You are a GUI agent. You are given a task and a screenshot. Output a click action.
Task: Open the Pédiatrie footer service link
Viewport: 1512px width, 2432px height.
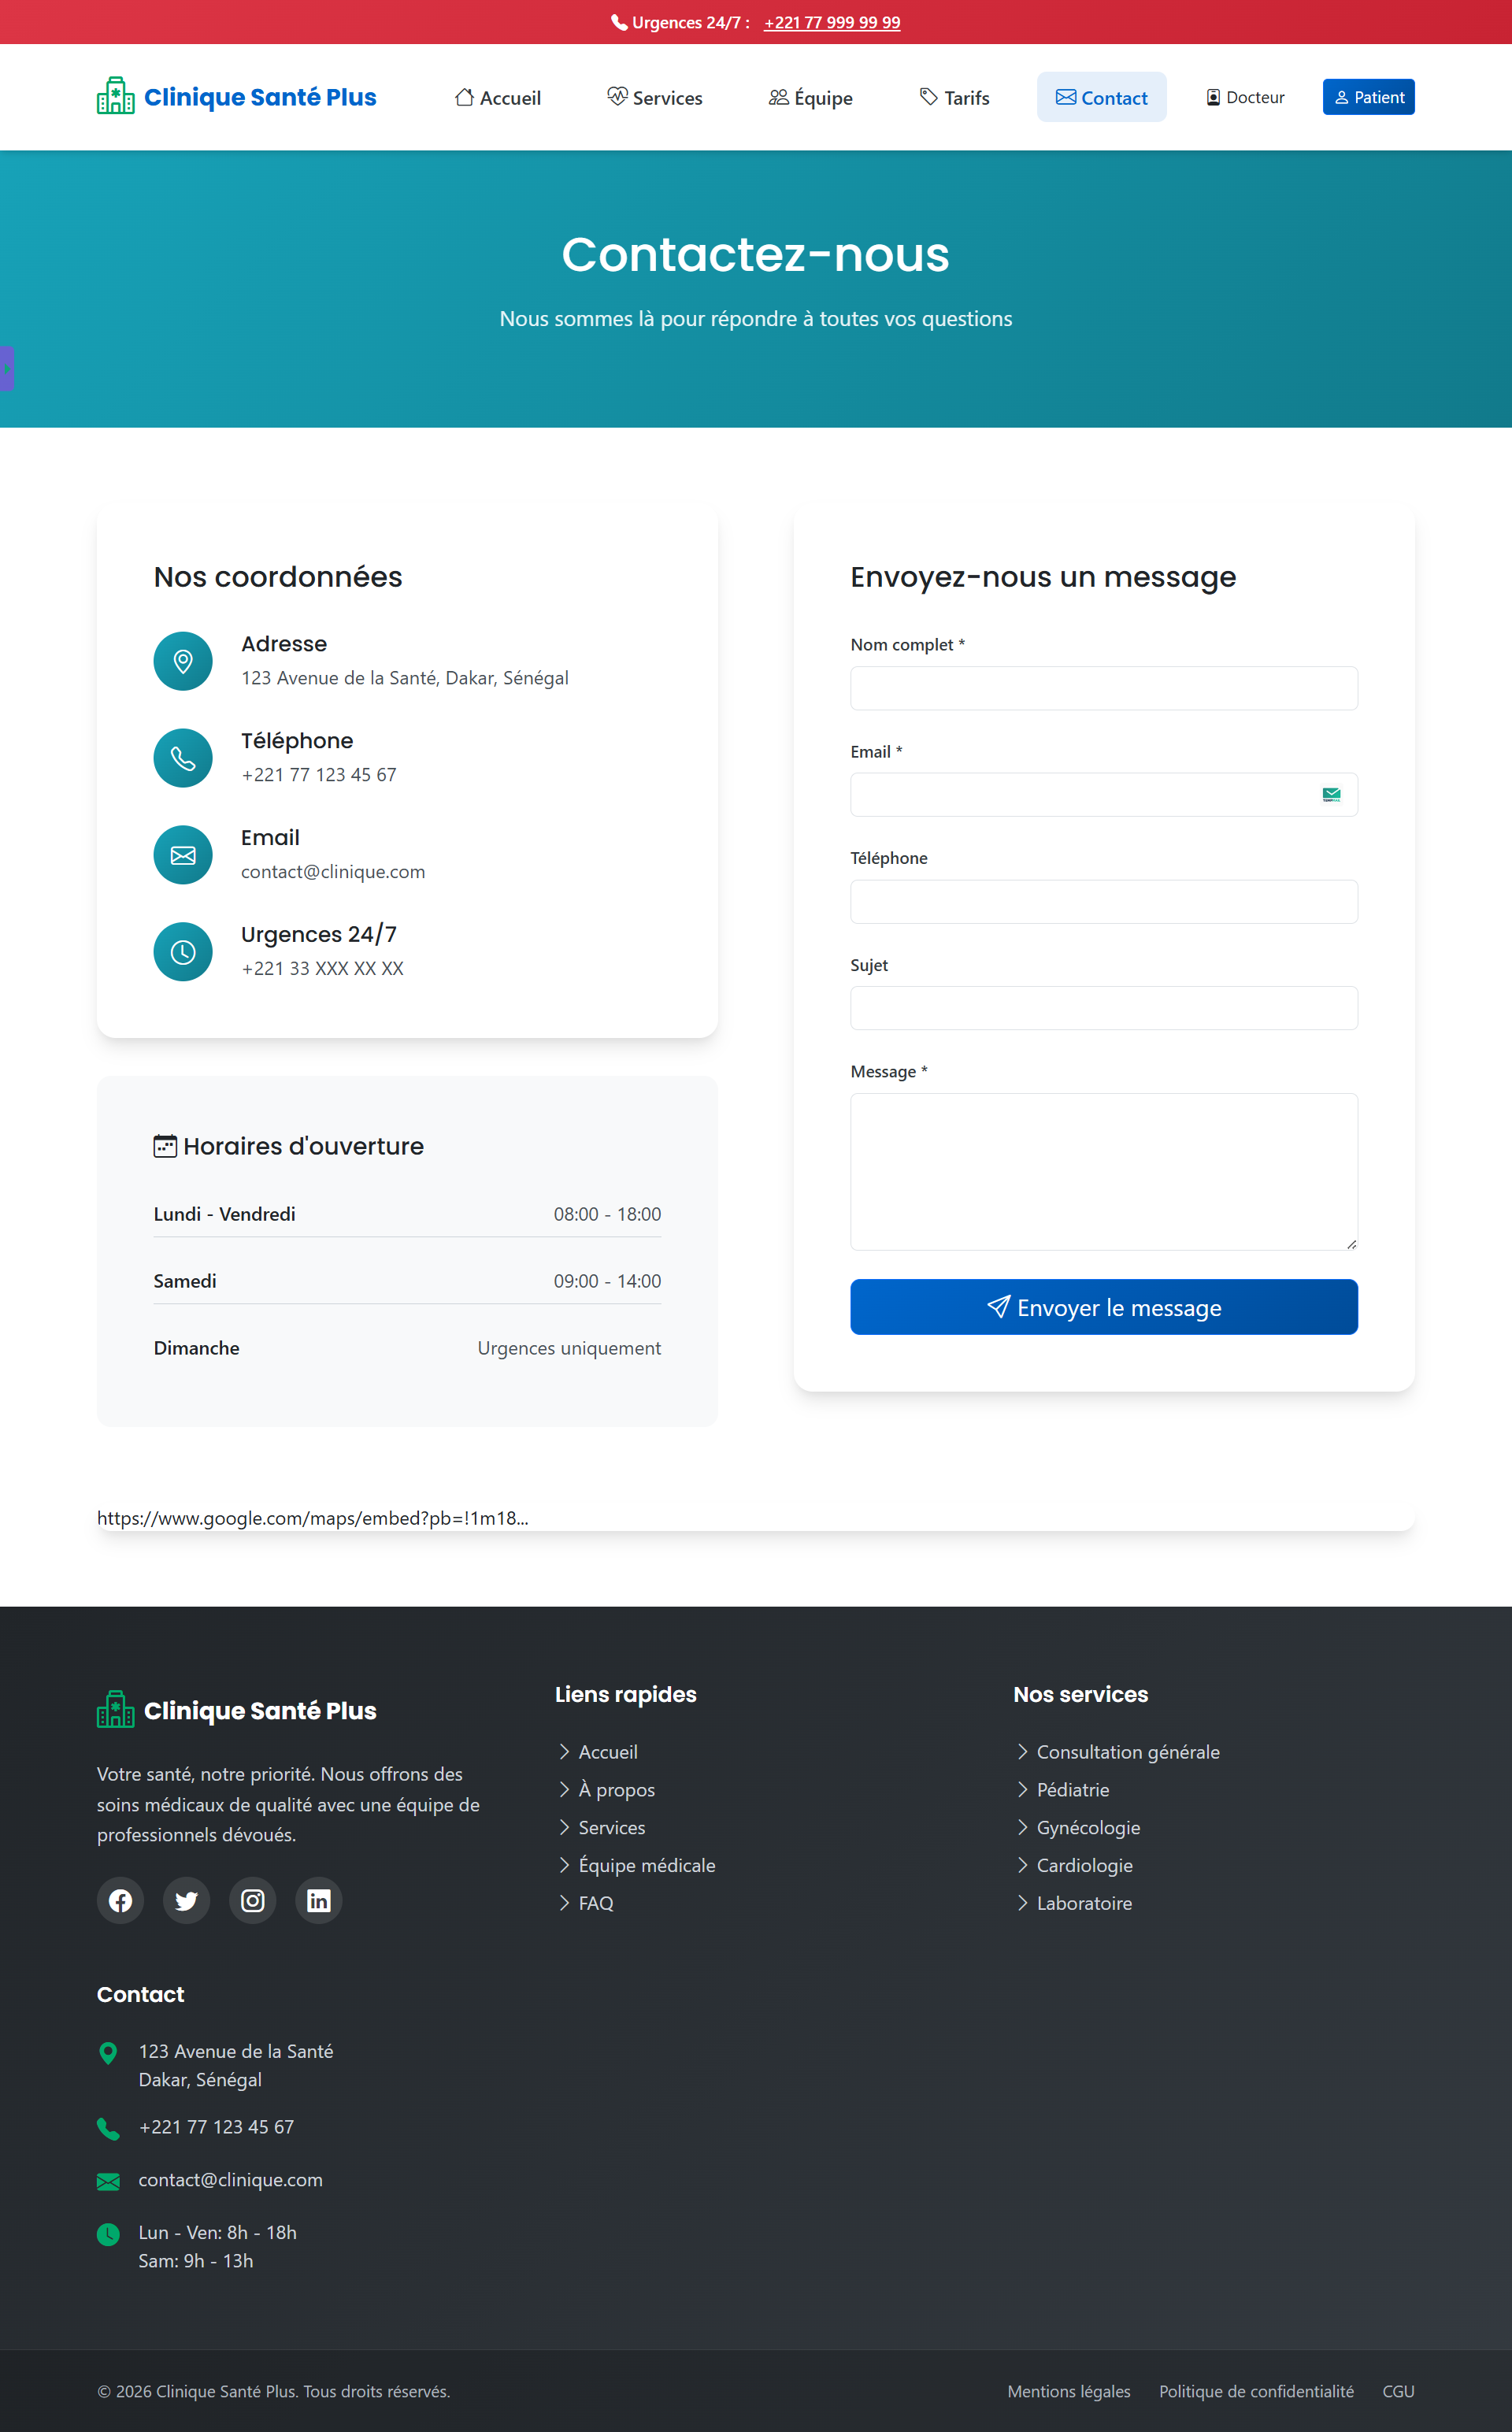[x=1072, y=1790]
